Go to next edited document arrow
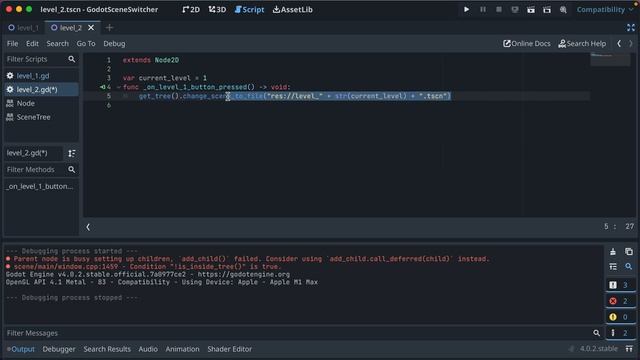Screen dimensions: 640x360 tap(631, 44)
